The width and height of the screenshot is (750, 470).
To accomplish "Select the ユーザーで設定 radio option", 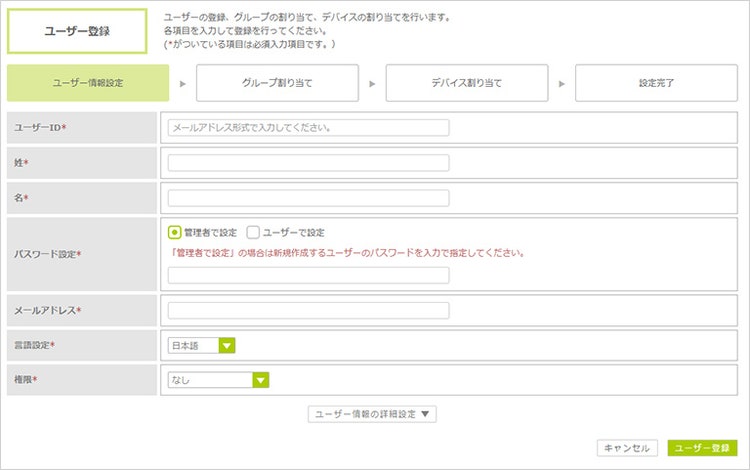I will click(253, 232).
